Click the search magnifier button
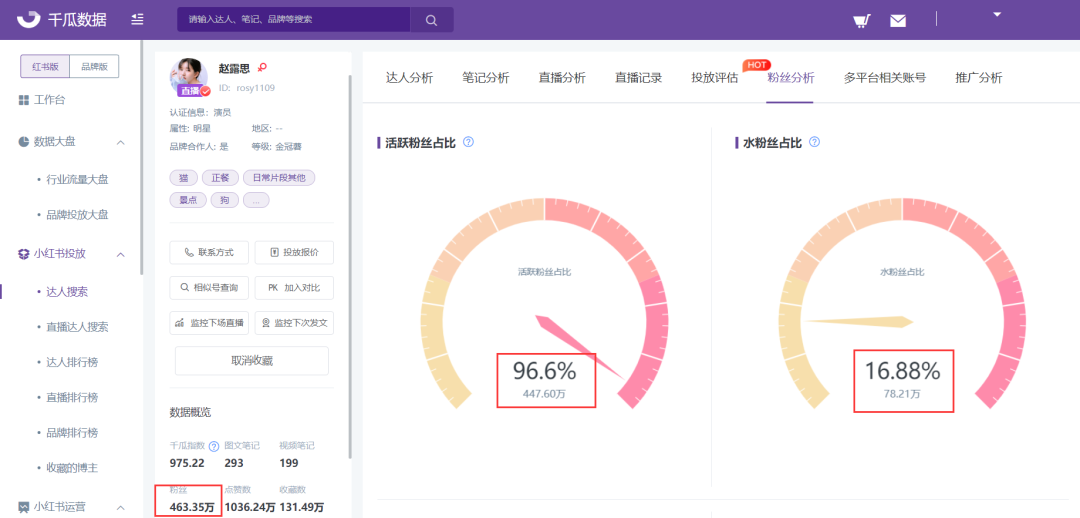The image size is (1080, 518). coord(431,20)
